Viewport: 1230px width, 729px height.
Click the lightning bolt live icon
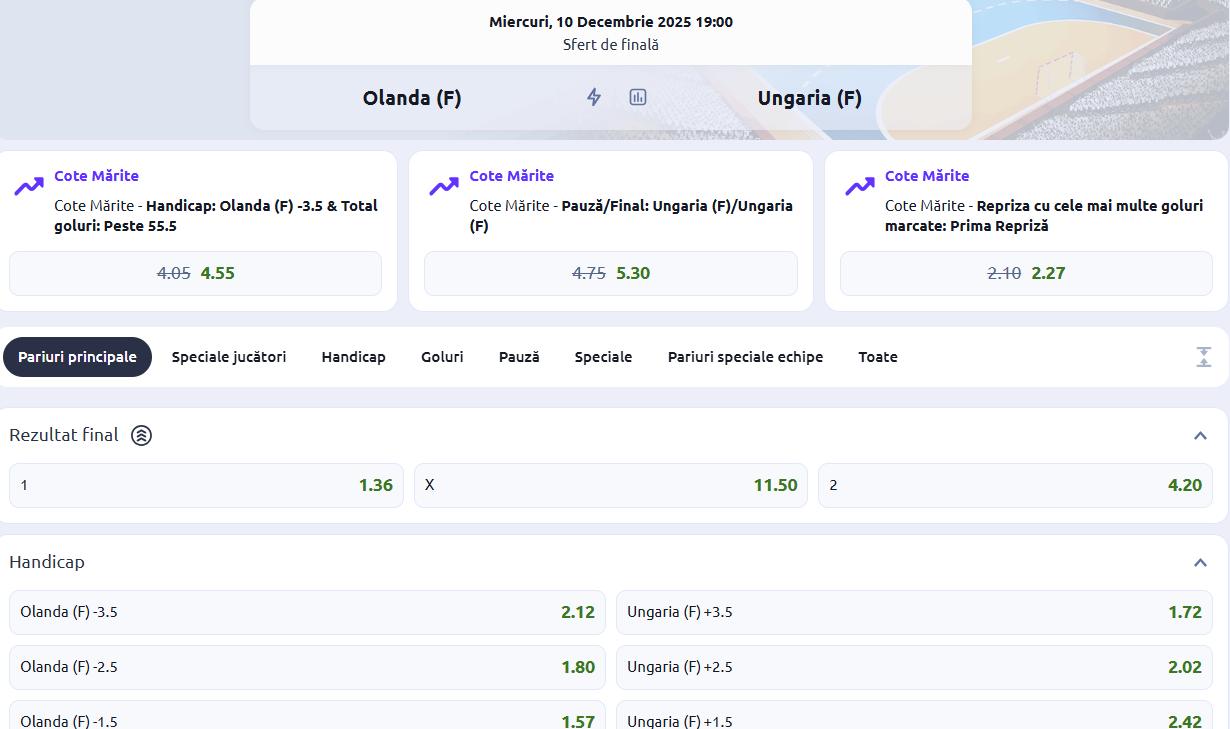coord(594,97)
